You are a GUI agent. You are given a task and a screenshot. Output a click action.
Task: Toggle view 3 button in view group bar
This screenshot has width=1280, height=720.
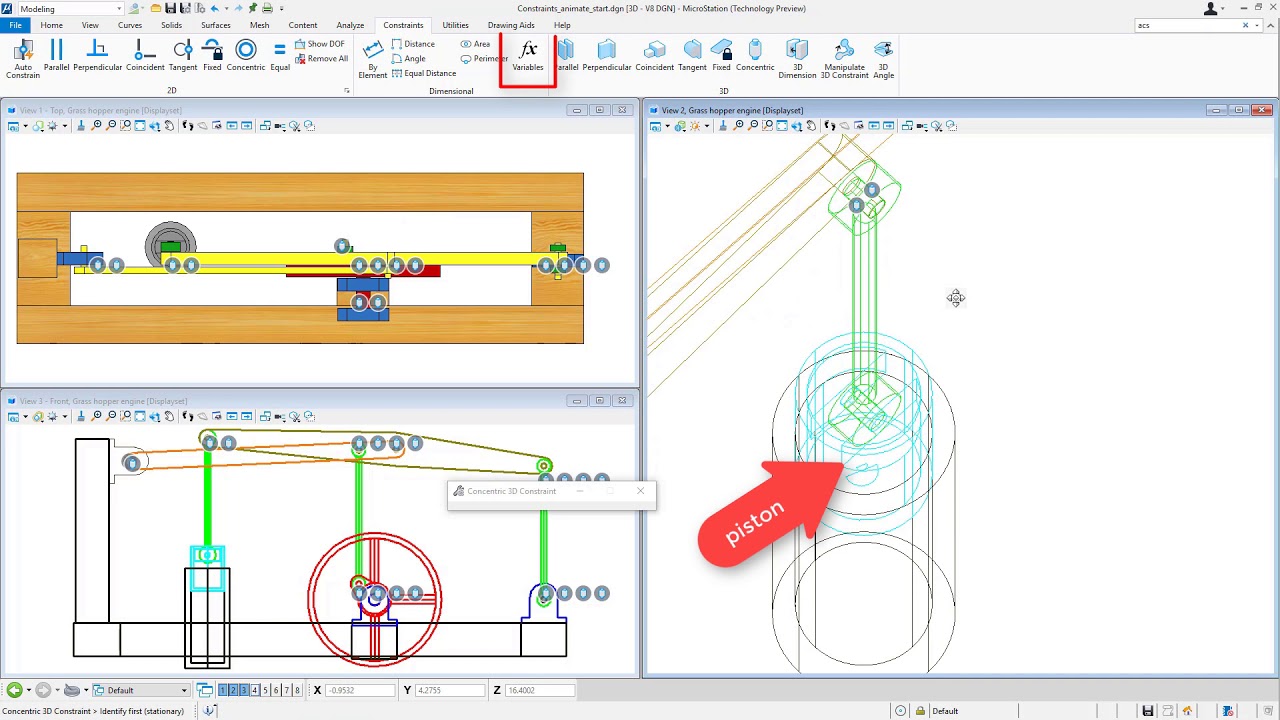coord(243,690)
